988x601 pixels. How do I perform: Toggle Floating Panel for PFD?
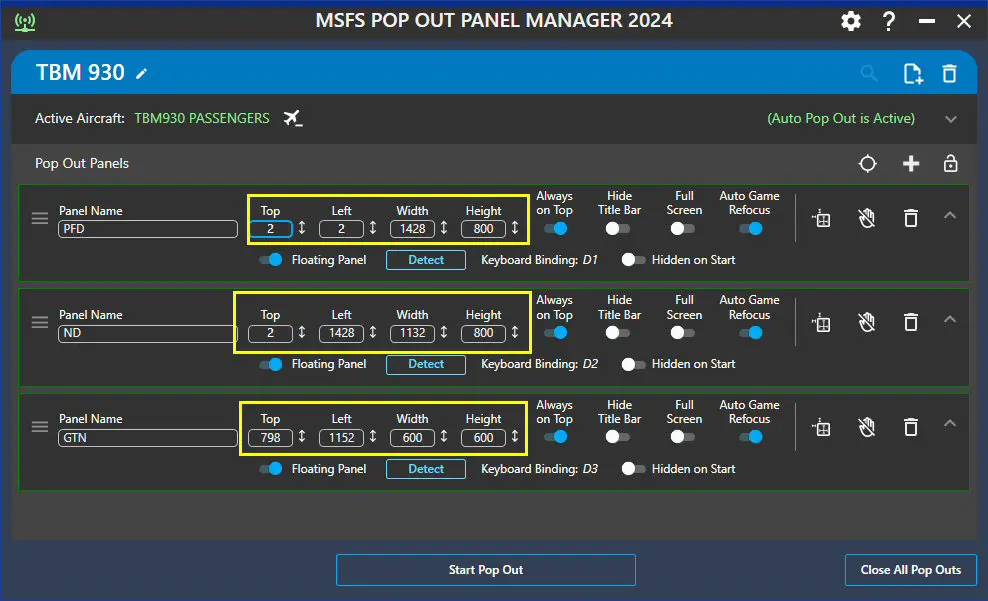click(271, 260)
